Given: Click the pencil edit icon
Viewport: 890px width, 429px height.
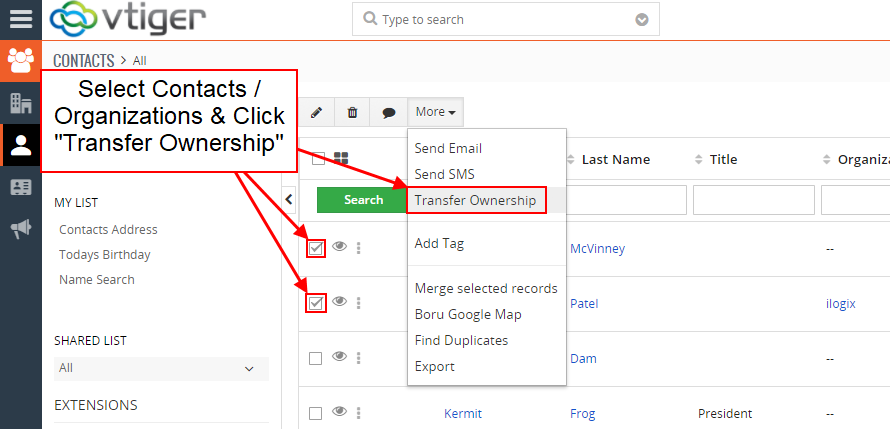Looking at the screenshot, I should 316,112.
